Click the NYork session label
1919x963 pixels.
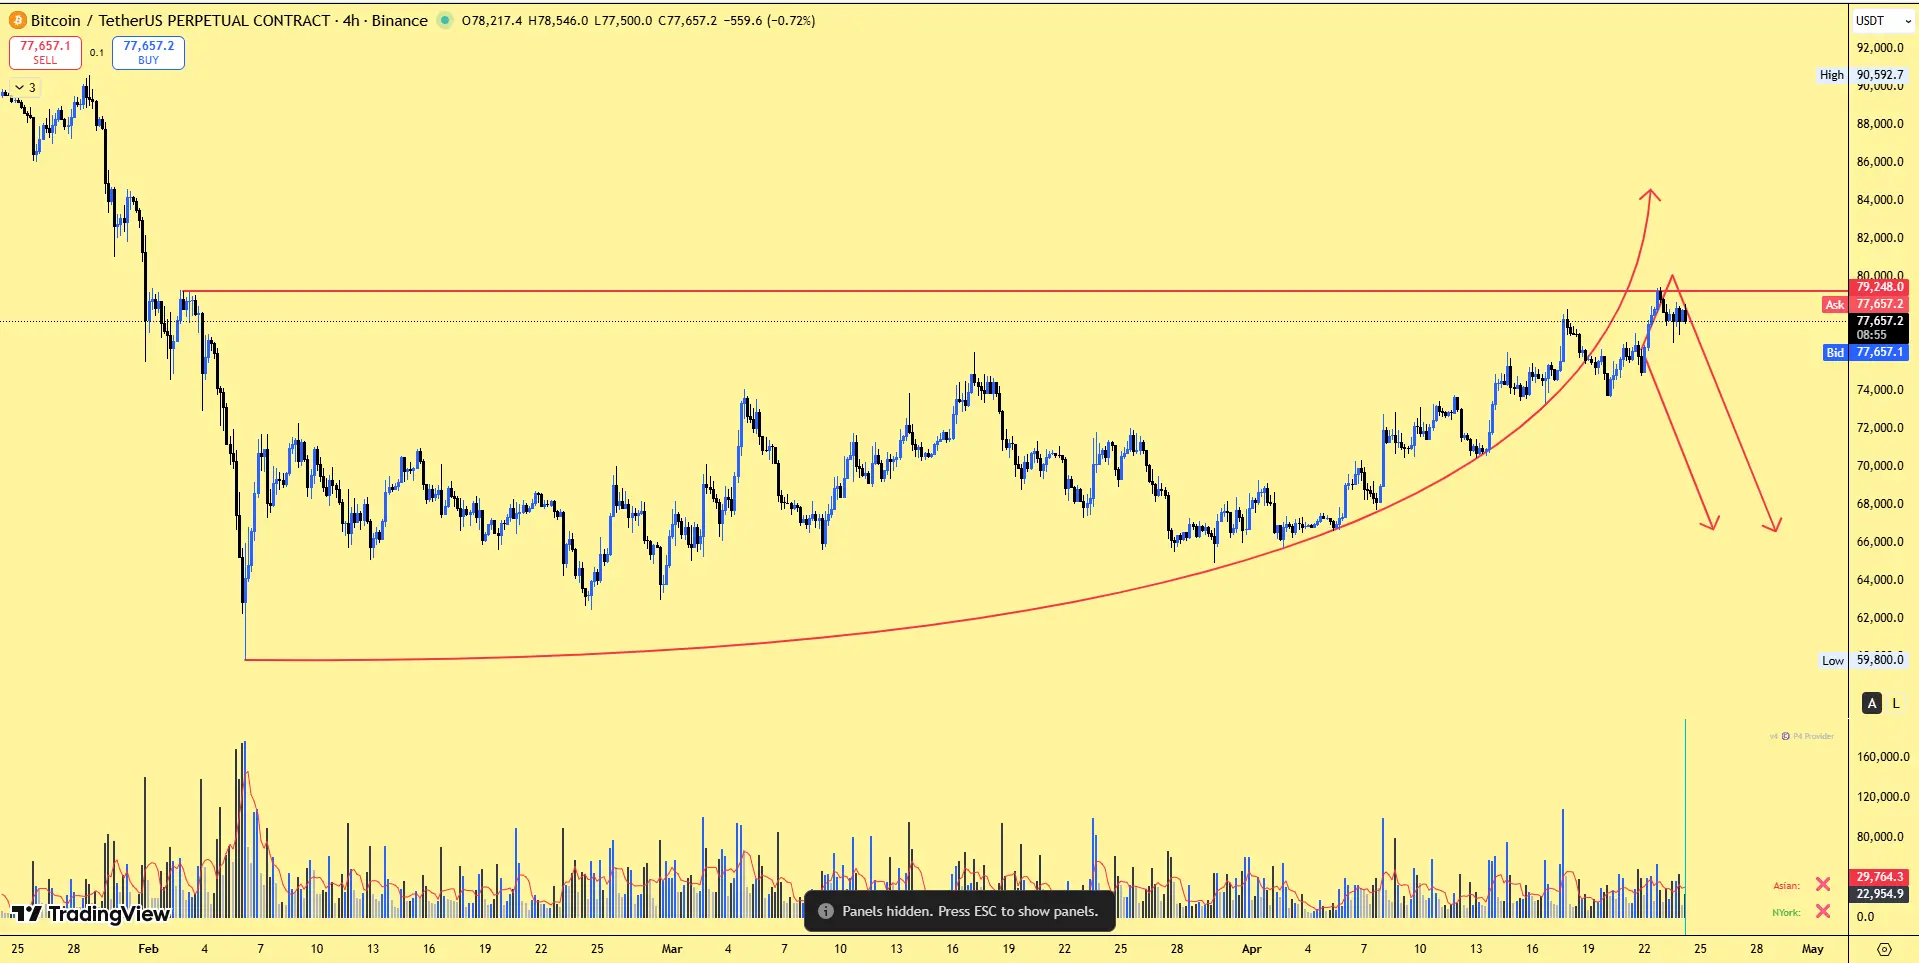pos(1786,912)
